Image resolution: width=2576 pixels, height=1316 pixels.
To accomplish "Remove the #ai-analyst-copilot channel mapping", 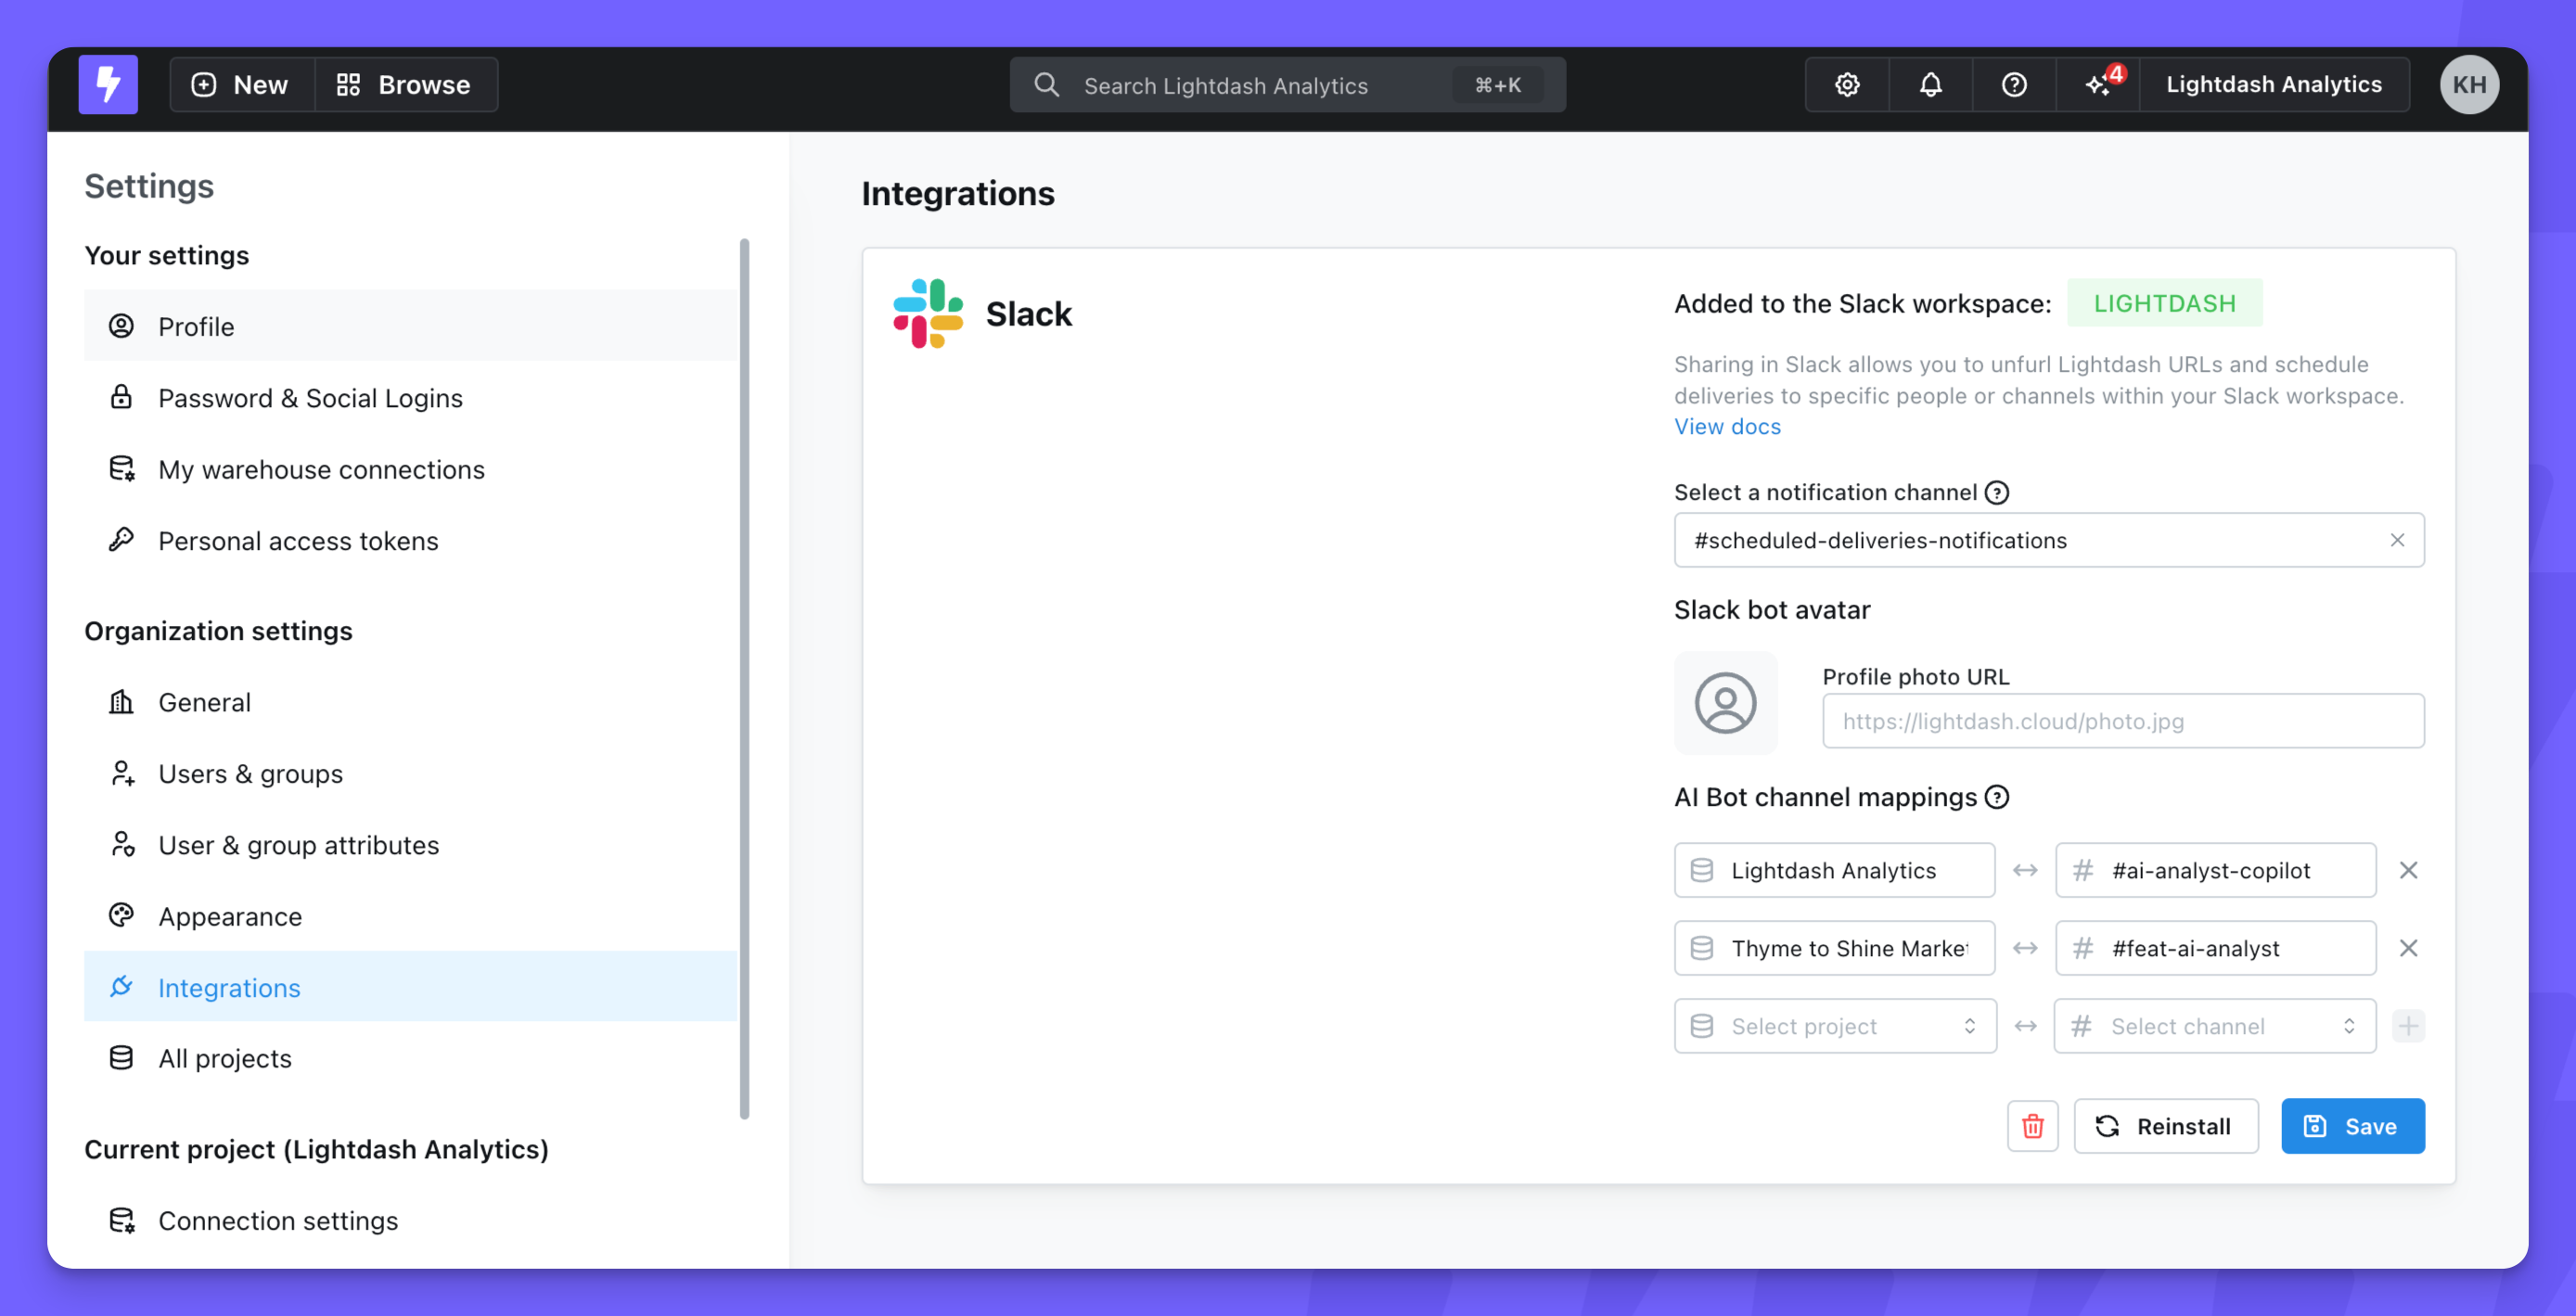I will click(x=2408, y=870).
